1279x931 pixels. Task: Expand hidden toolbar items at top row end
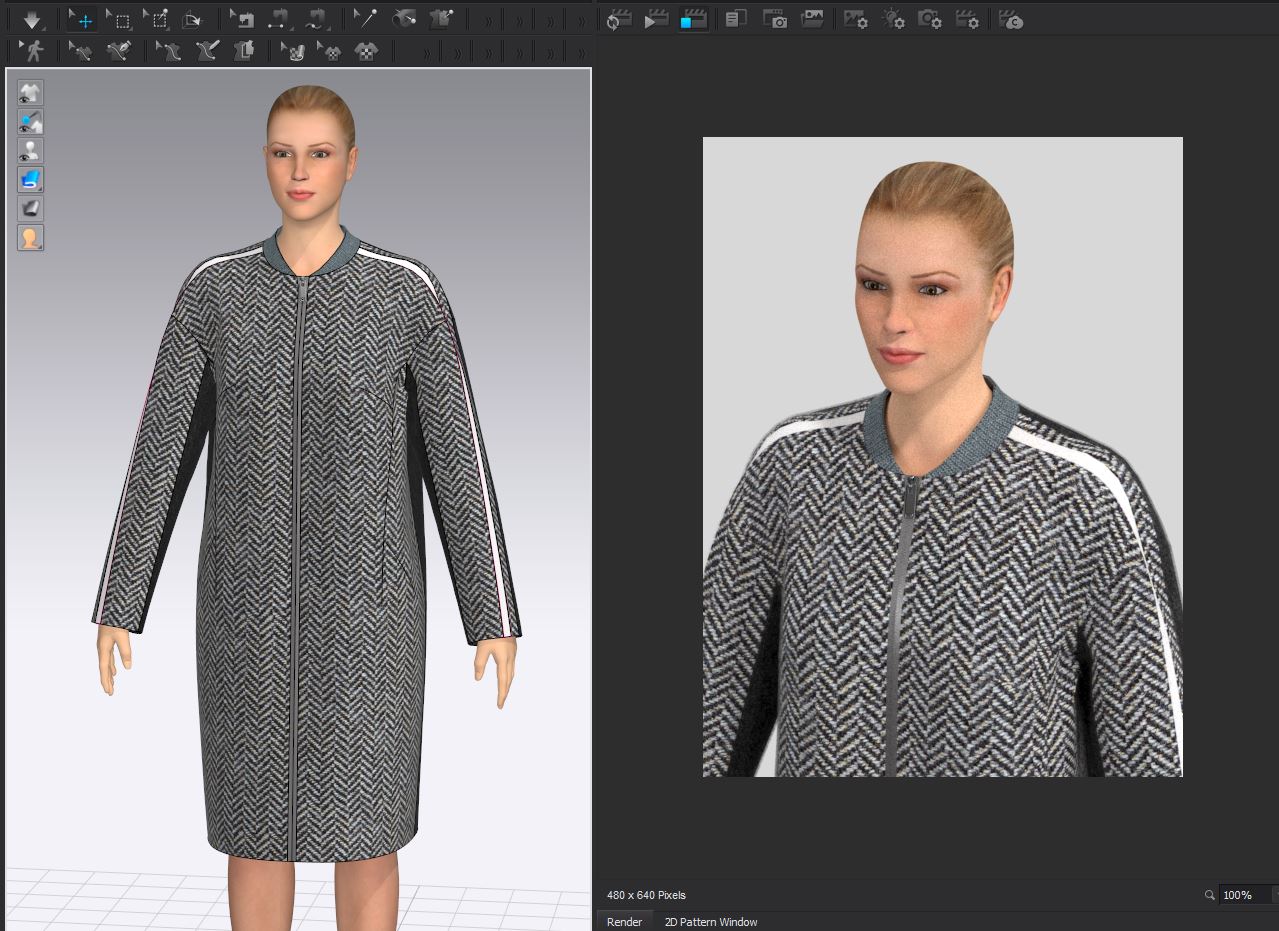pyautogui.click(x=581, y=21)
